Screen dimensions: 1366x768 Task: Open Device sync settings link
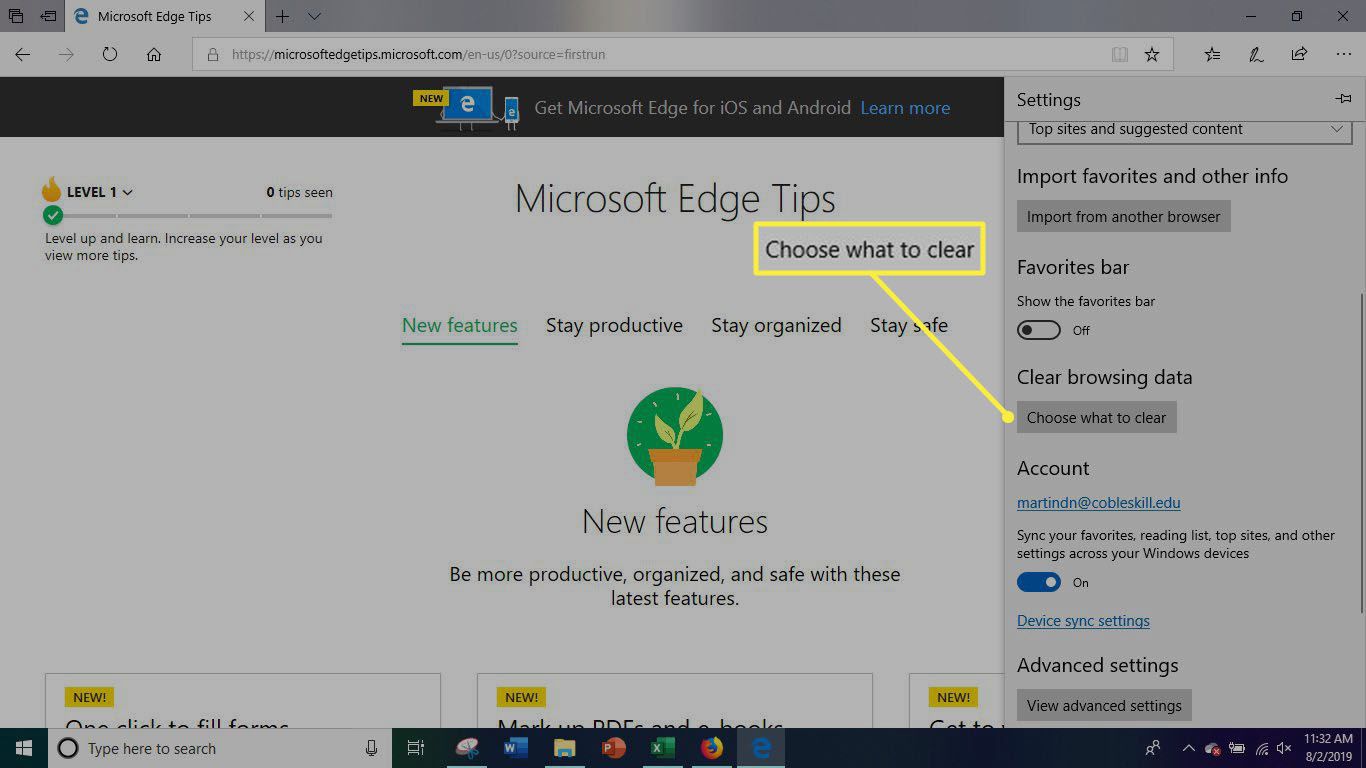coord(1083,621)
